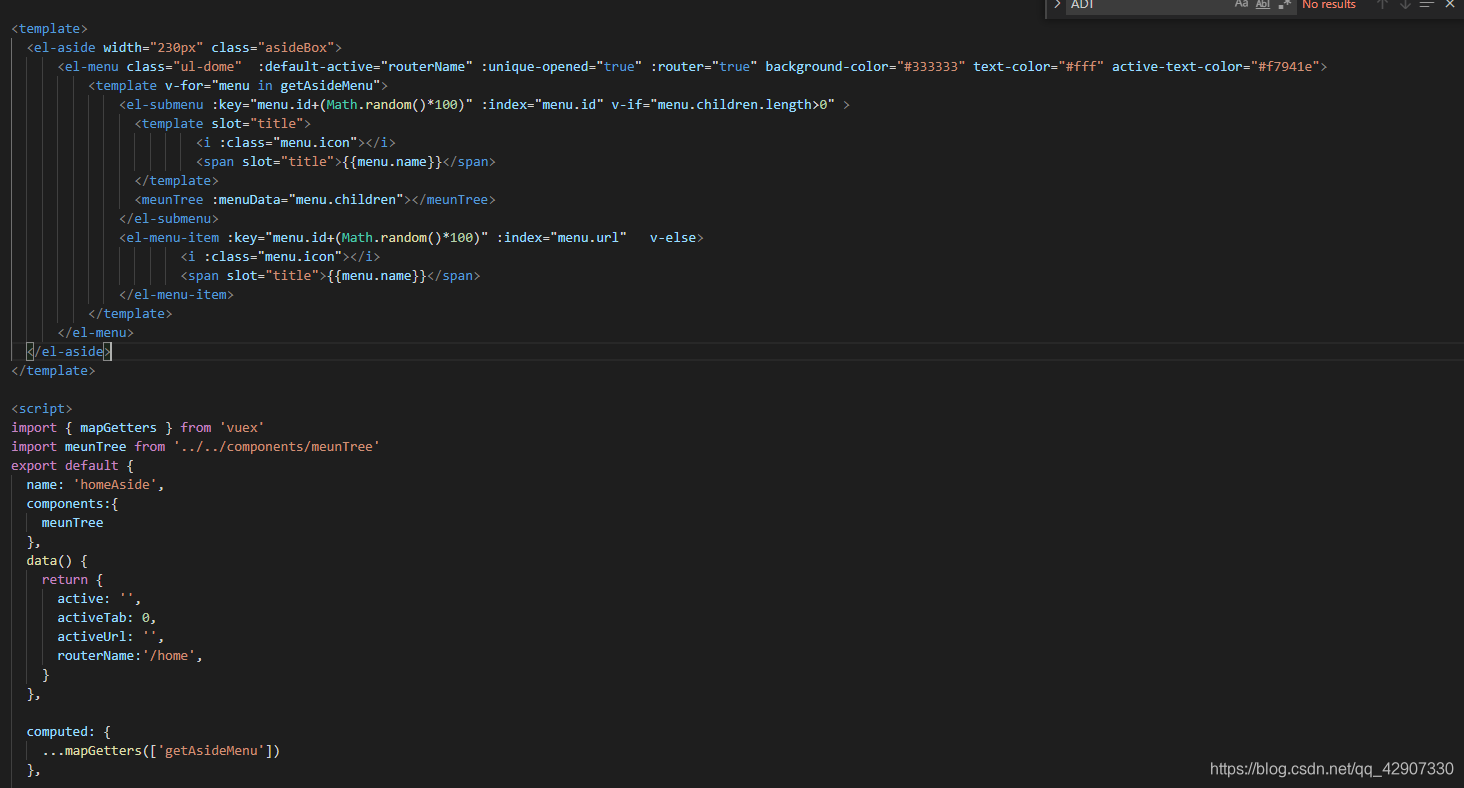Click the class="asideBox" attribute

pos(273,47)
